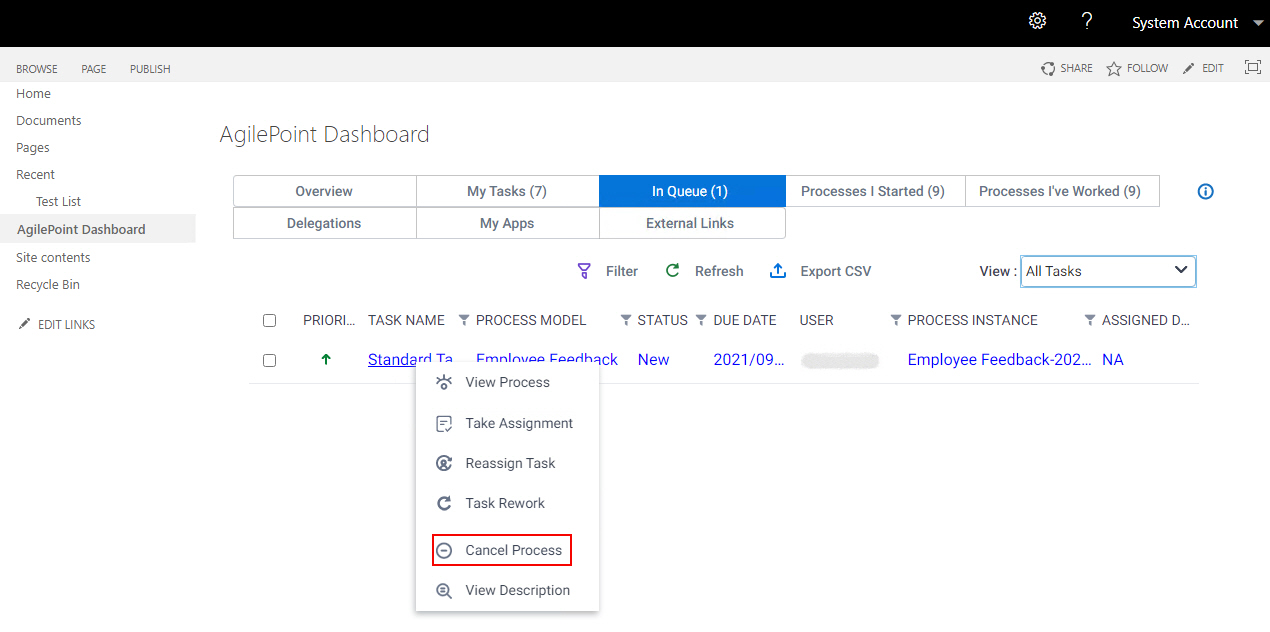This screenshot has width=1270, height=632.
Task: Open Processes I've Worked (9) tab
Action: (x=1060, y=191)
